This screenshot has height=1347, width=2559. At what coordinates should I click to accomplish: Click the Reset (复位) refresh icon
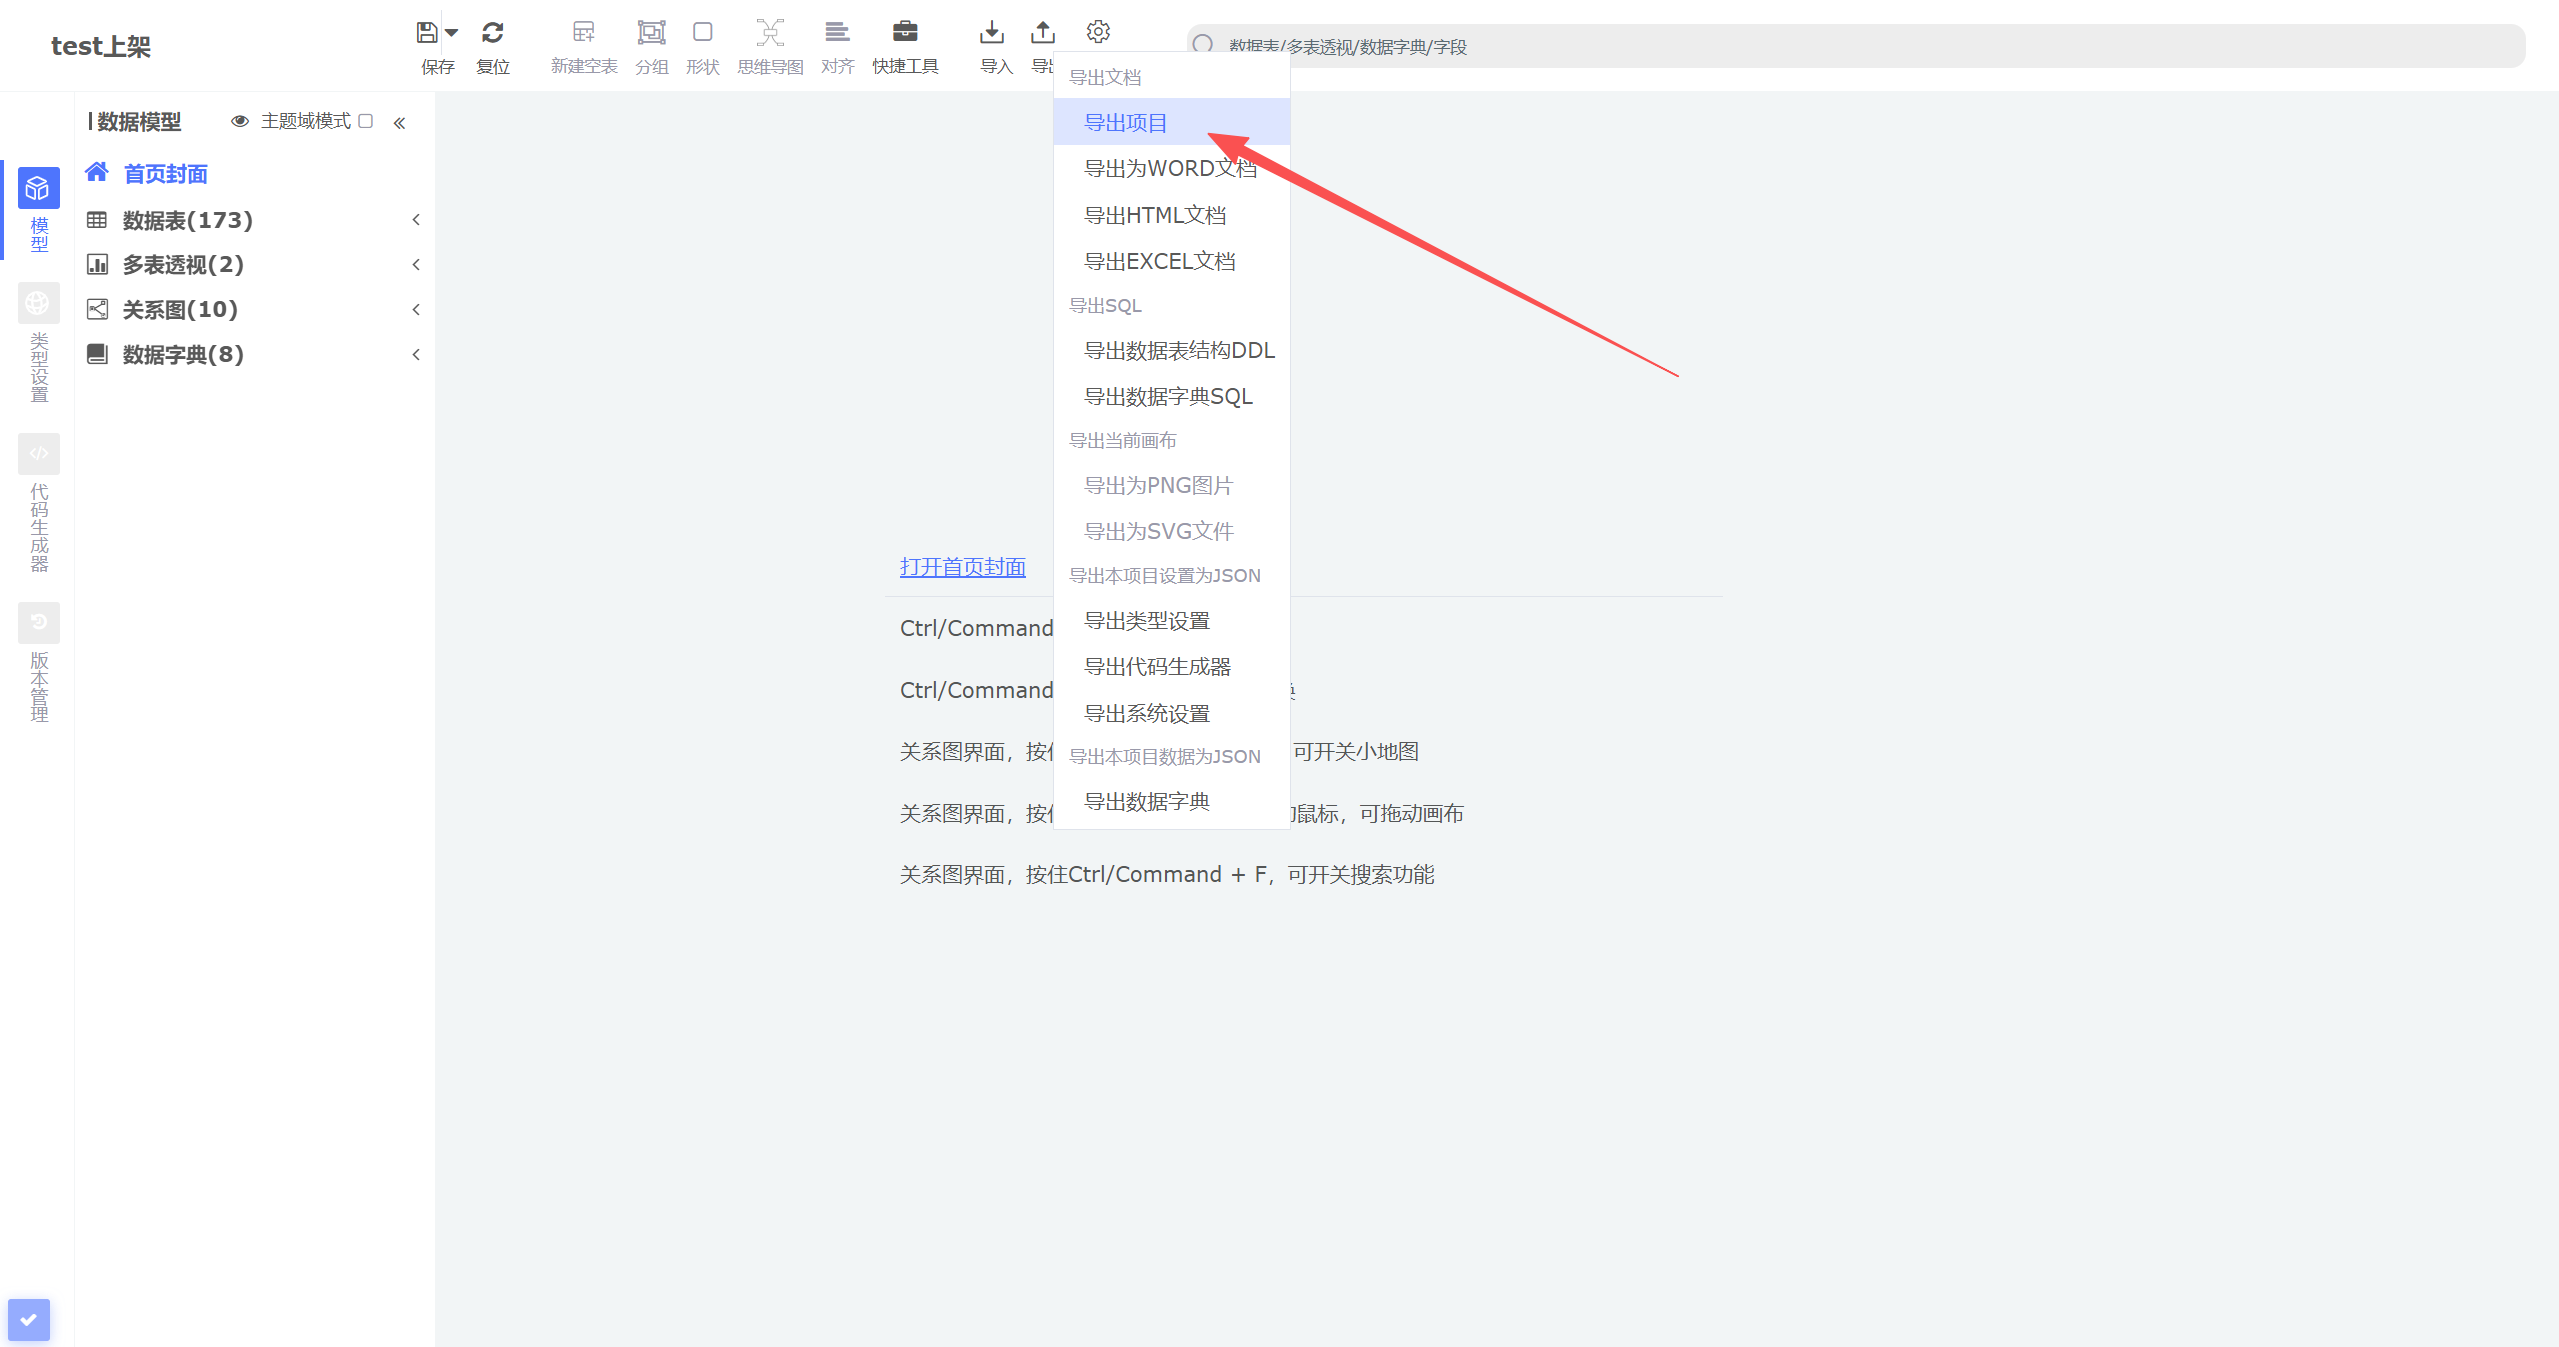pyautogui.click(x=492, y=33)
